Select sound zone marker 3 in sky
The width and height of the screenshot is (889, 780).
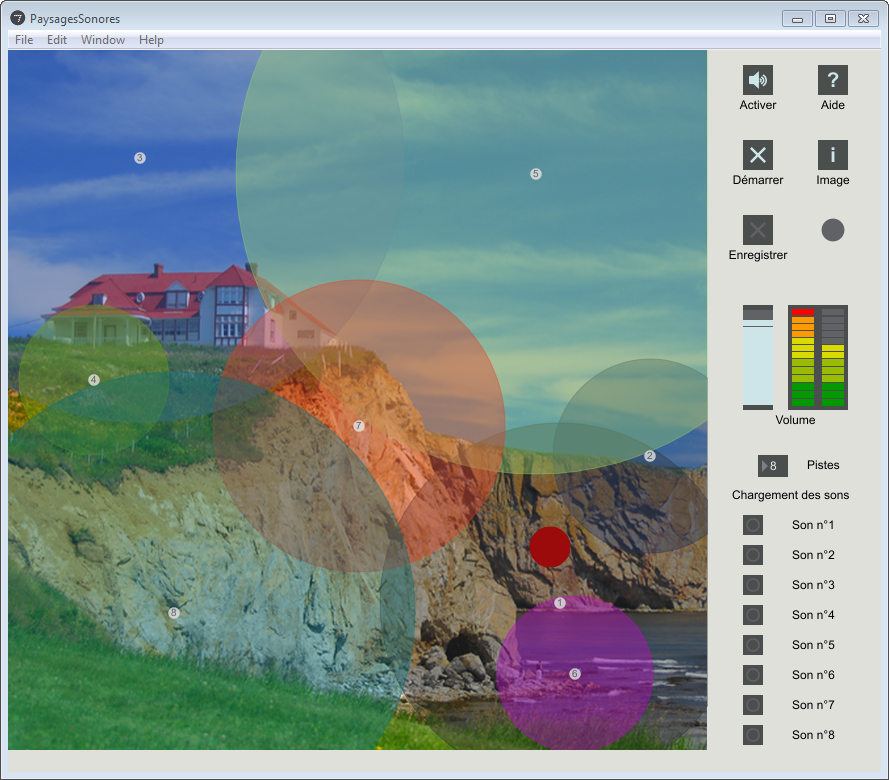[x=139, y=158]
